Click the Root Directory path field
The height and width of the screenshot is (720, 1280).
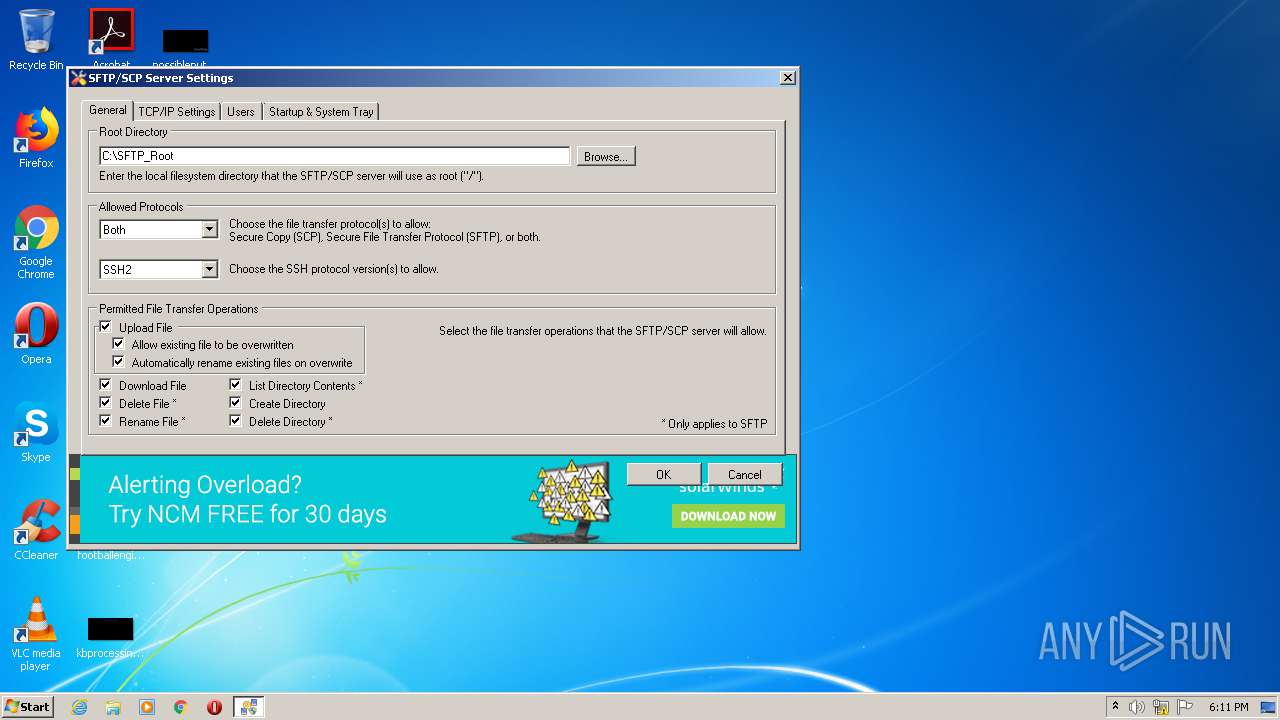coord(334,156)
